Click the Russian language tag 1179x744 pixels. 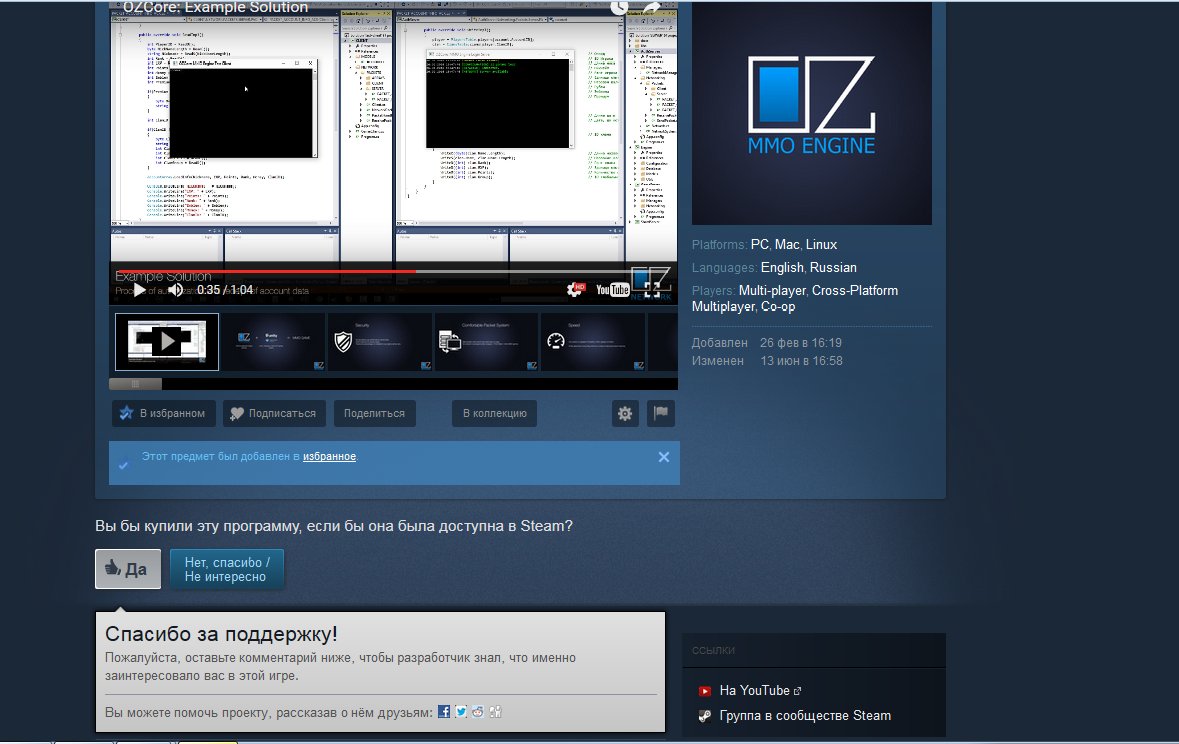coord(833,268)
